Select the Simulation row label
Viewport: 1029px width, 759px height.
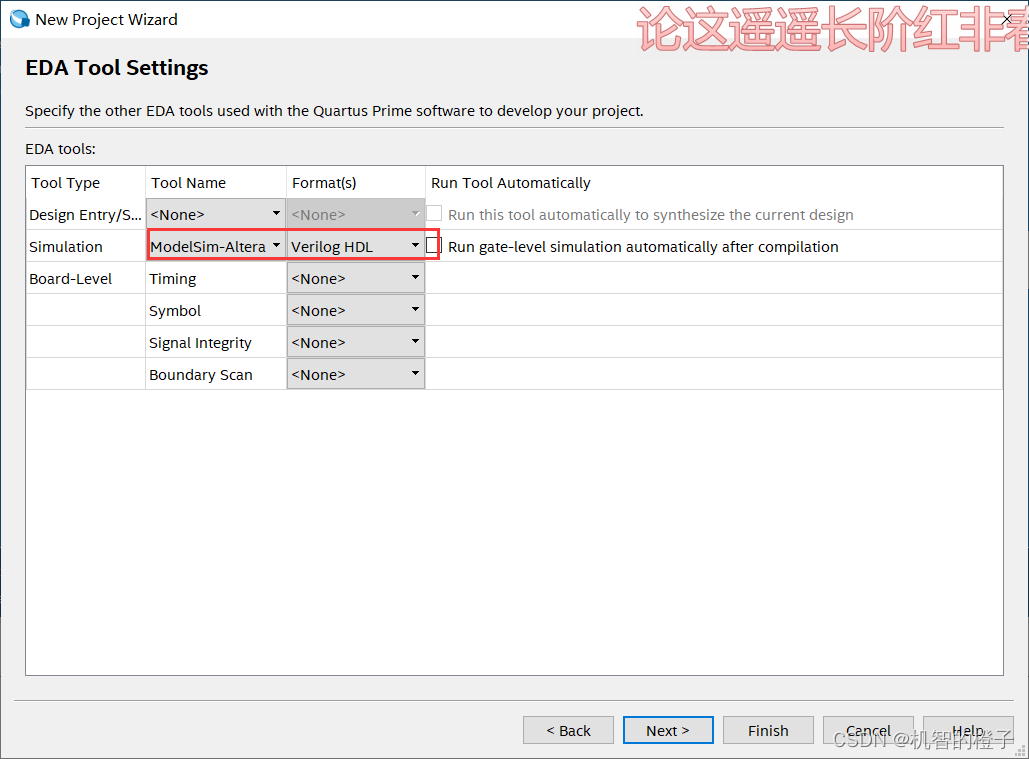pyautogui.click(x=66, y=247)
